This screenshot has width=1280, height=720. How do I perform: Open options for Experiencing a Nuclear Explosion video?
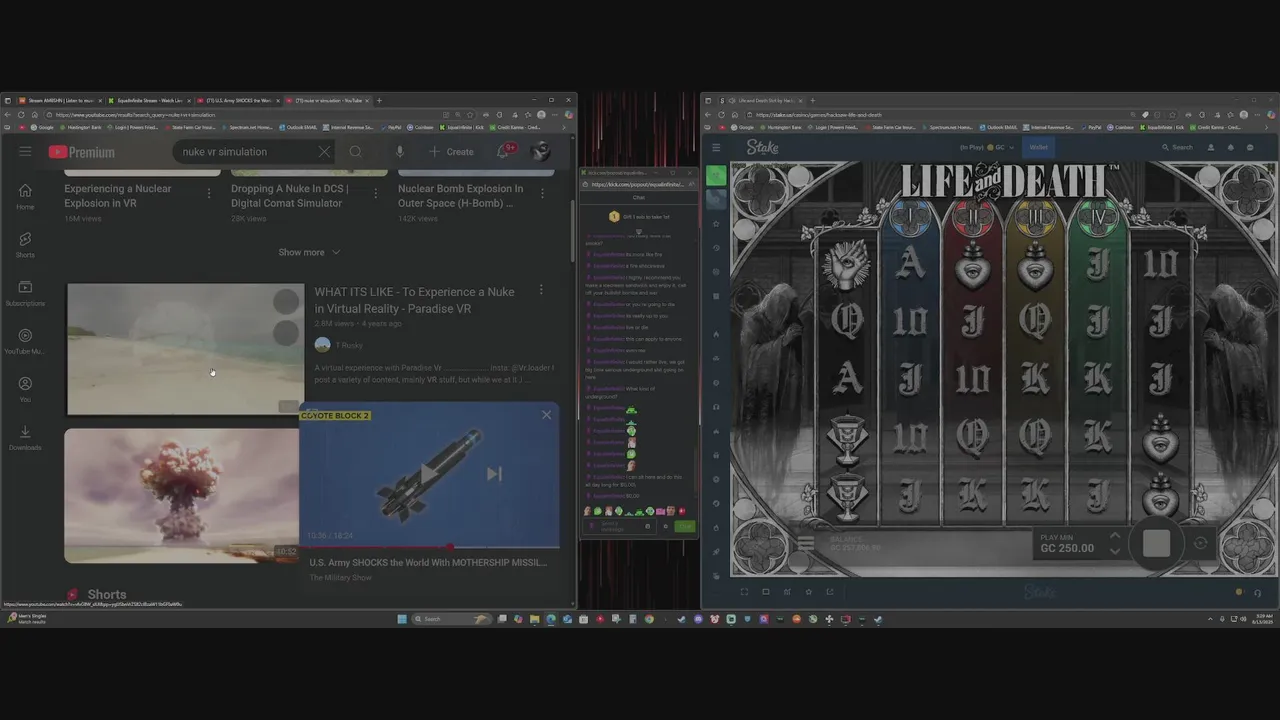[x=209, y=193]
